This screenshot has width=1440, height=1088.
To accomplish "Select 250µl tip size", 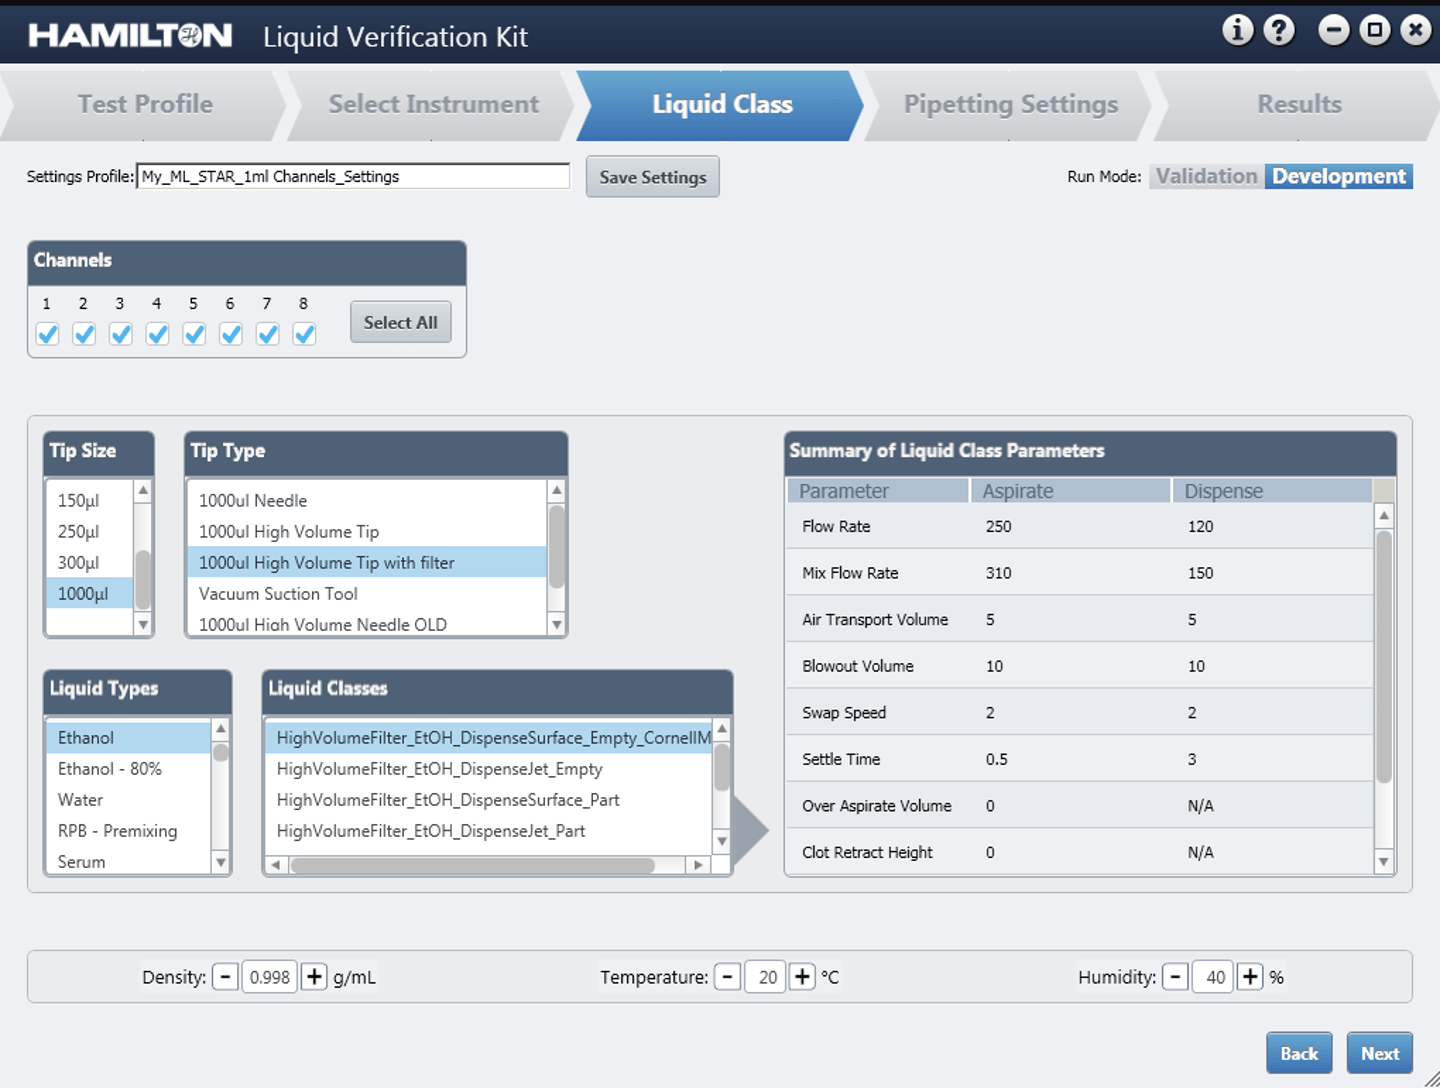I will 89,531.
